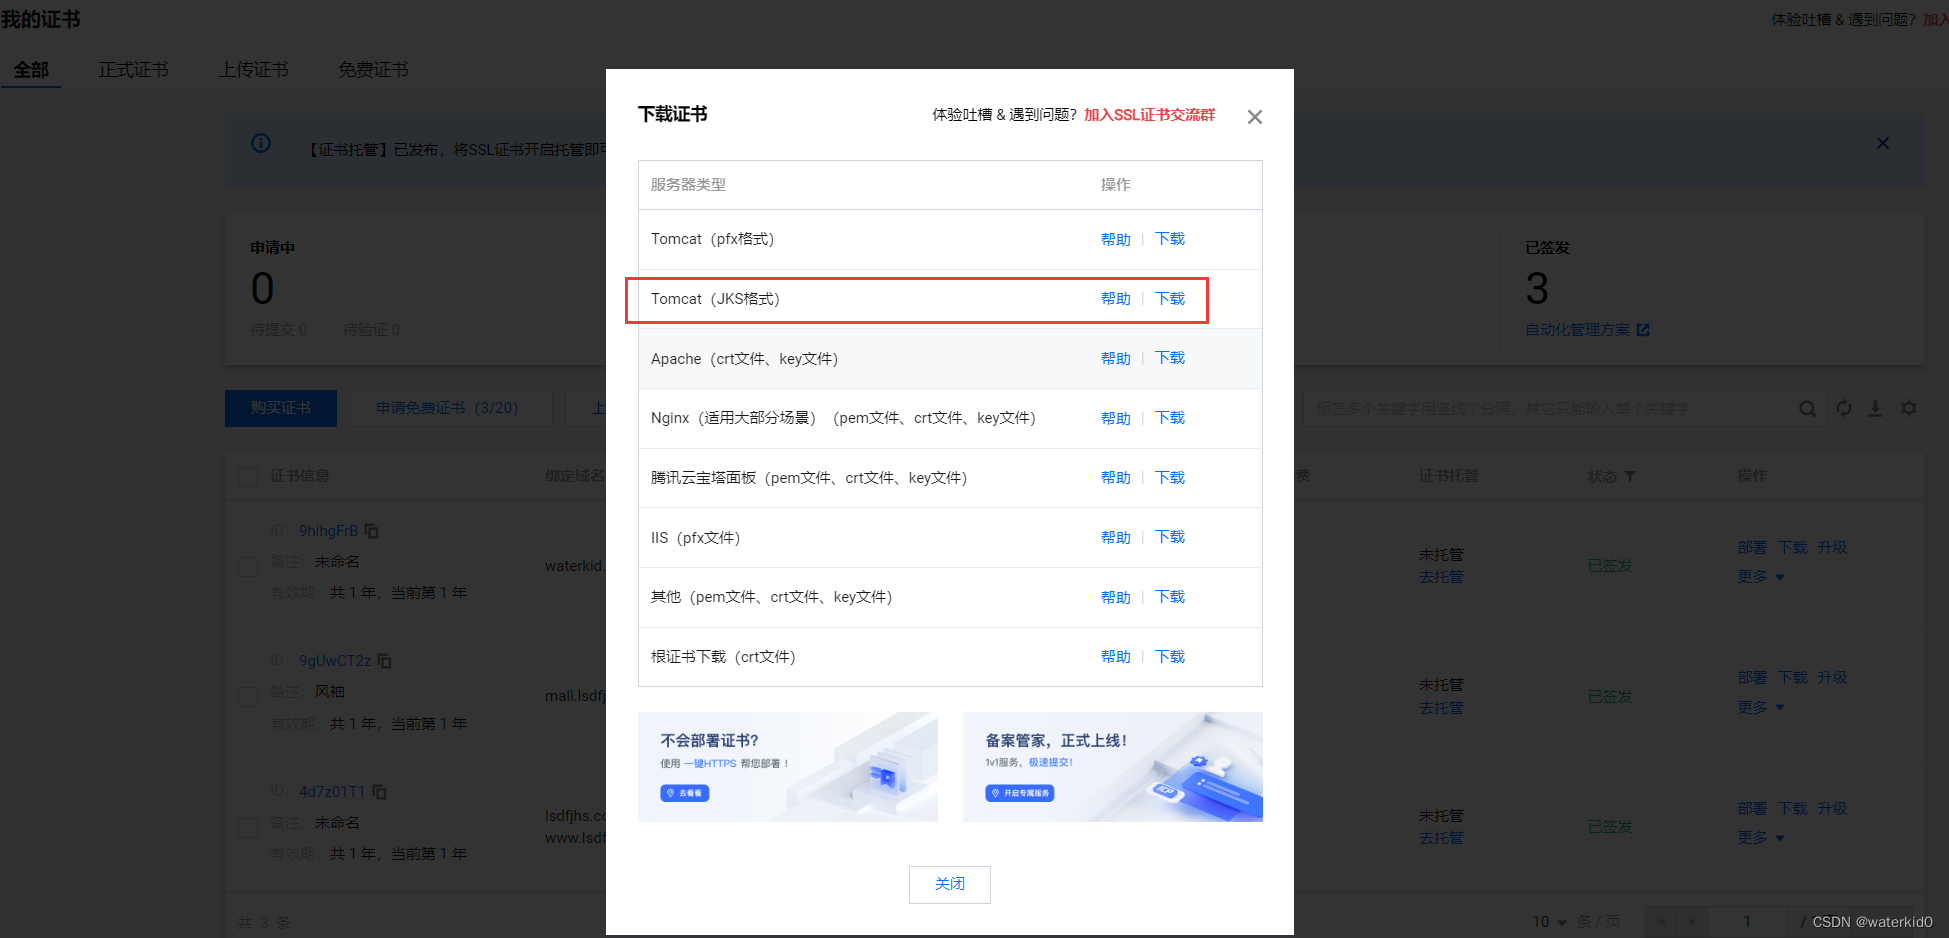Expand 更多 menu in the third certificate row
The width and height of the screenshot is (1949, 938).
pyautogui.click(x=1761, y=838)
